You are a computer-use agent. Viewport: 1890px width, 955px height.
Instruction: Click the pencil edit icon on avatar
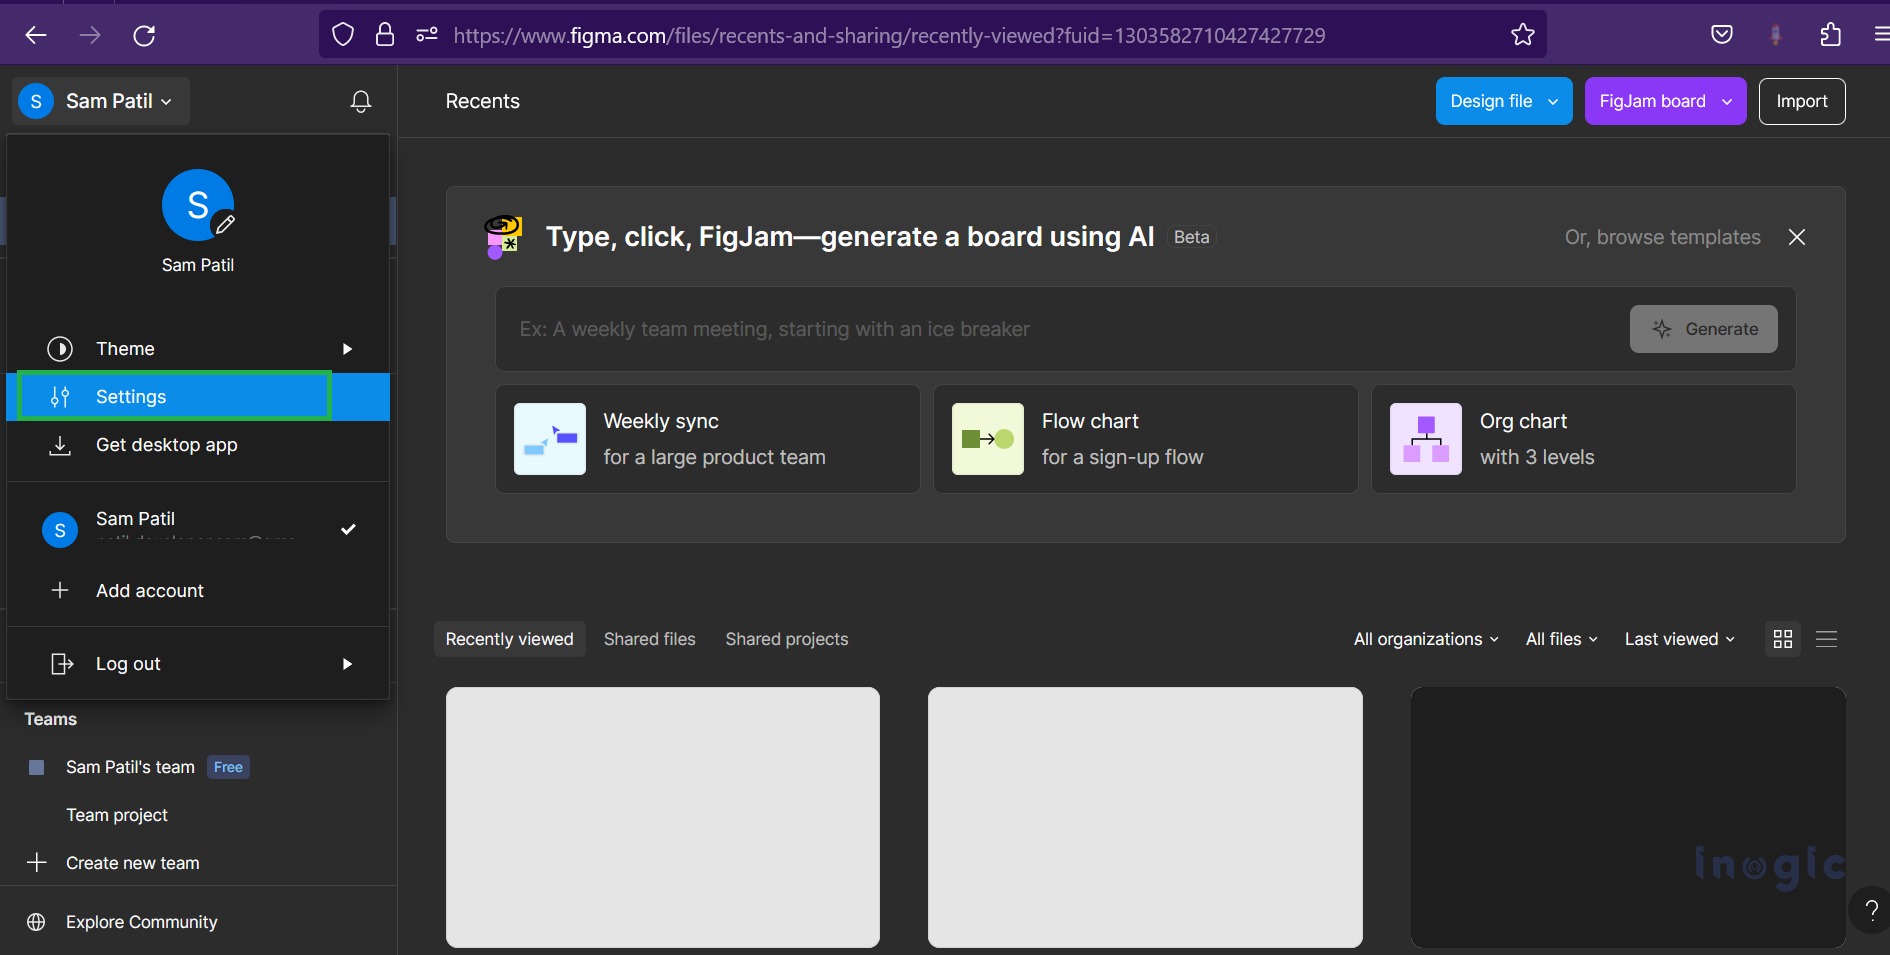point(225,224)
